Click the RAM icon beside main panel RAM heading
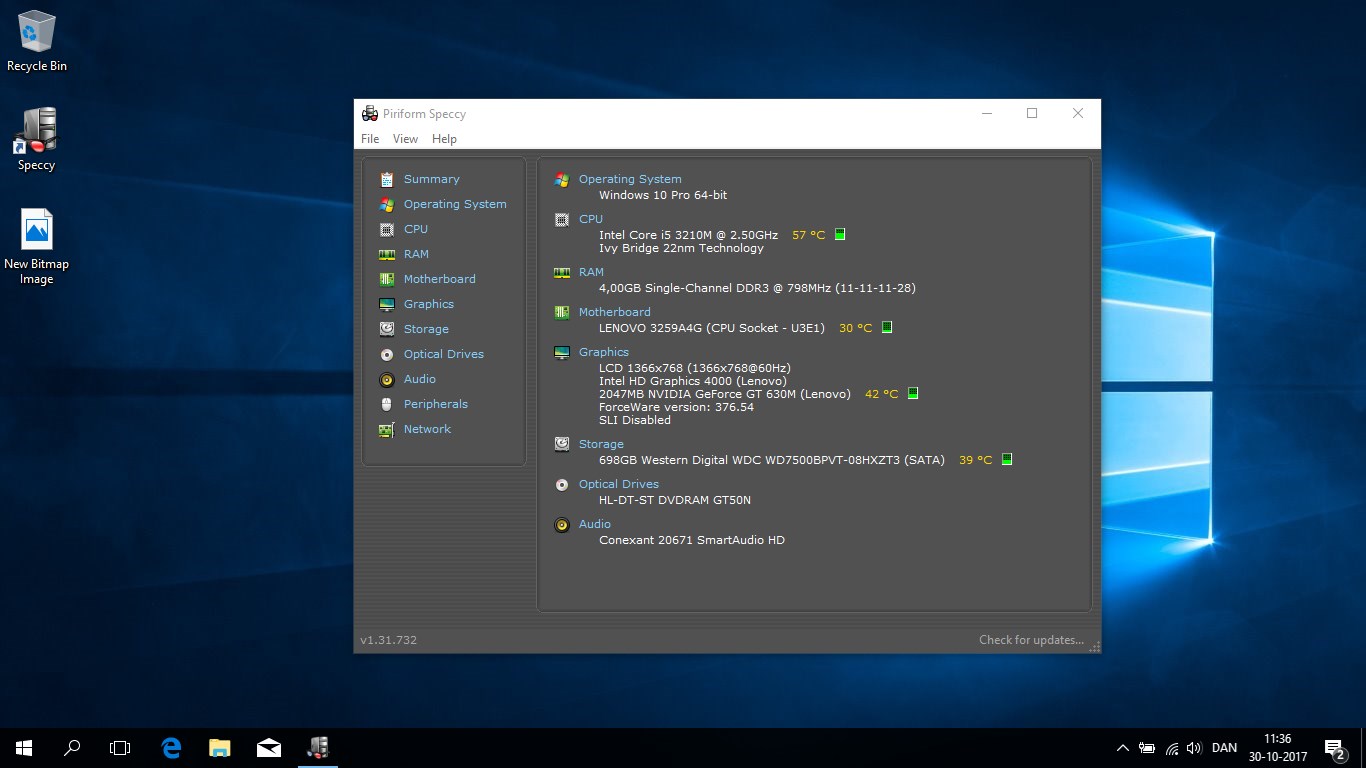Viewport: 1366px width, 768px height. point(562,272)
